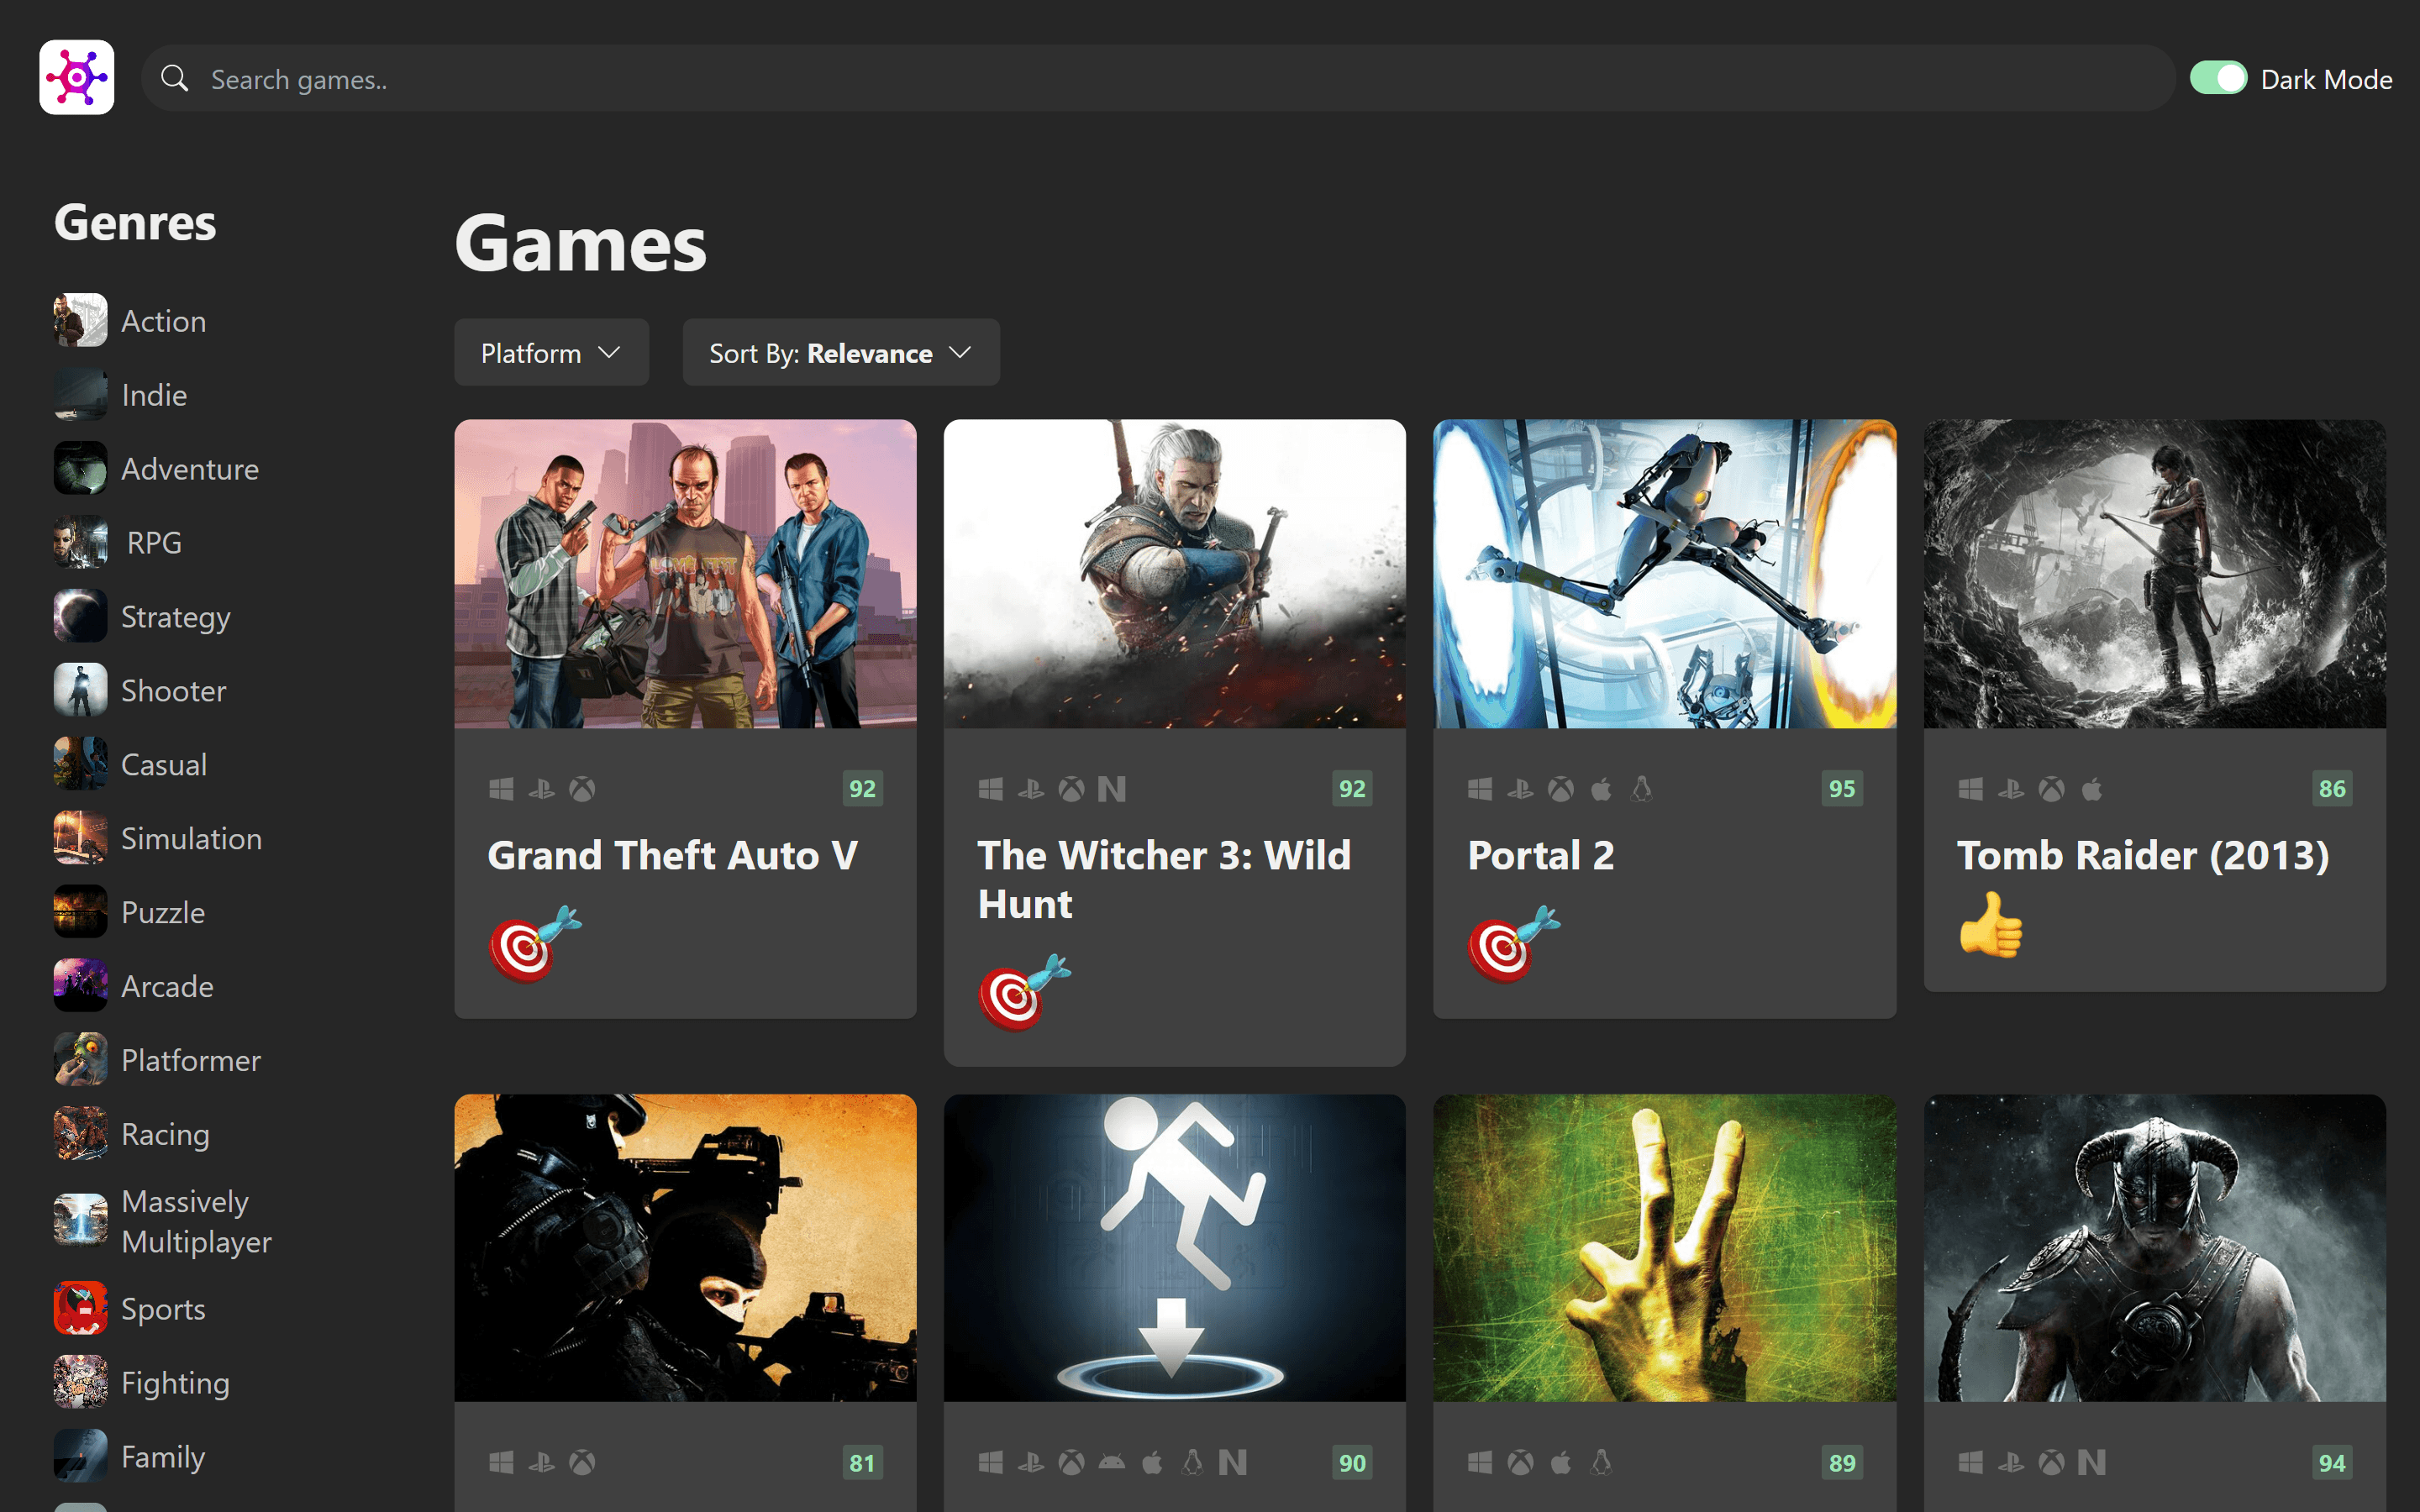Open the Grand Theft Auto V cover image

click(685, 574)
